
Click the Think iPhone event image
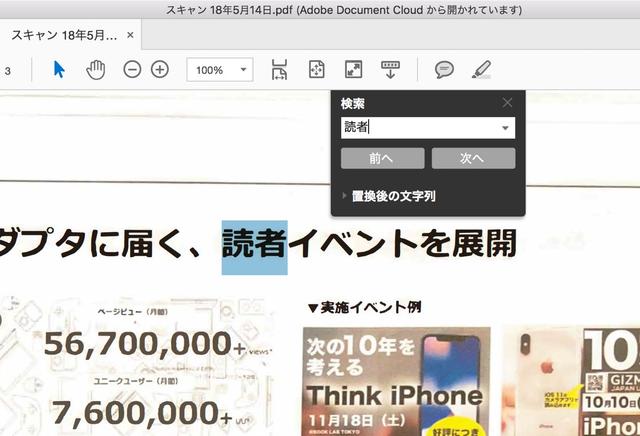pos(396,381)
